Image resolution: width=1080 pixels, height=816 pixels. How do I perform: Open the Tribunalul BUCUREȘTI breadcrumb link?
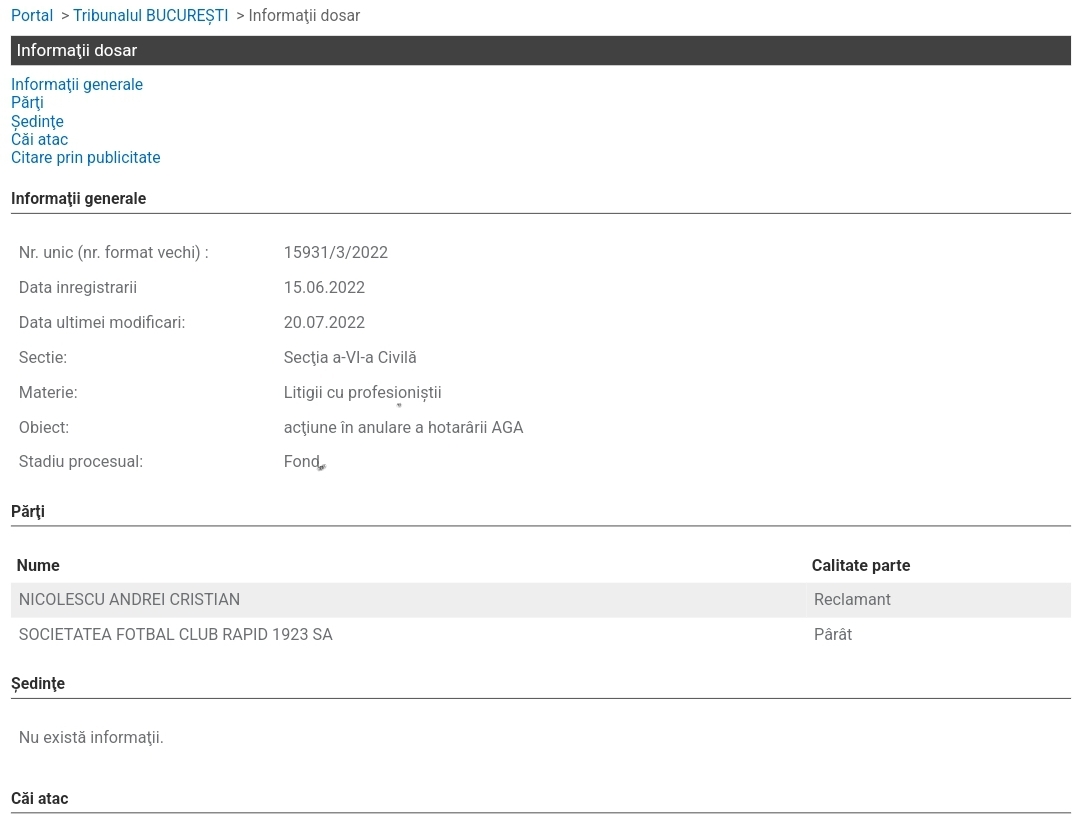pos(150,16)
